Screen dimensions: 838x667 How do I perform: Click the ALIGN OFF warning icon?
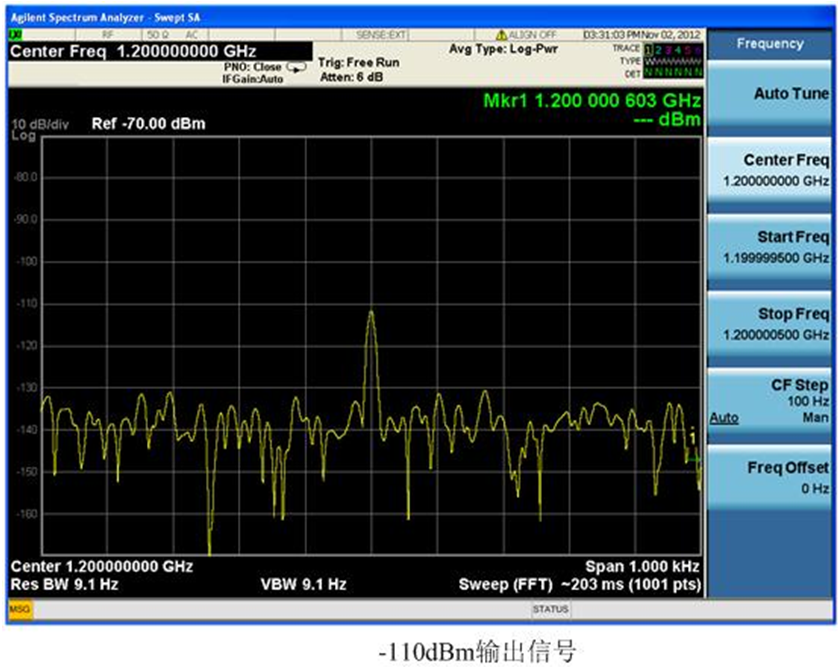pyautogui.click(x=501, y=35)
